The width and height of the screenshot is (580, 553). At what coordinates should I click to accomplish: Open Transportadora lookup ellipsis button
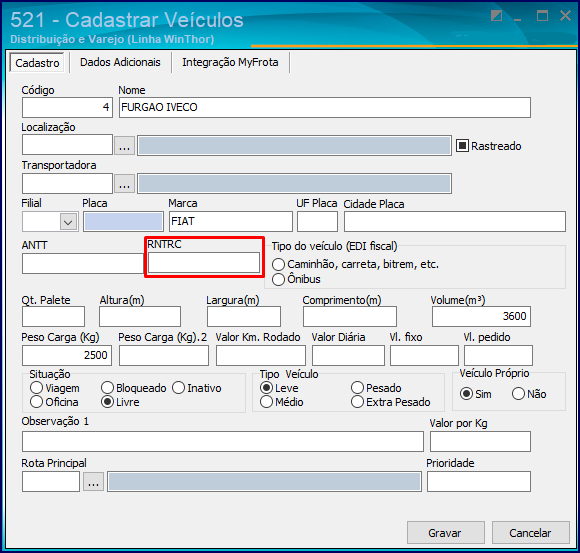coord(124,183)
